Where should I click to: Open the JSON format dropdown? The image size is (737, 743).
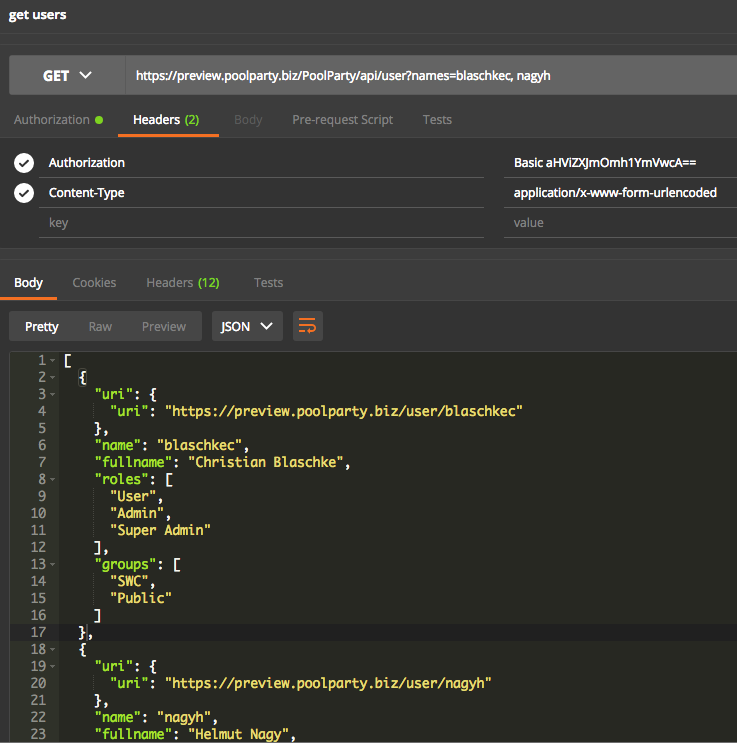point(247,326)
